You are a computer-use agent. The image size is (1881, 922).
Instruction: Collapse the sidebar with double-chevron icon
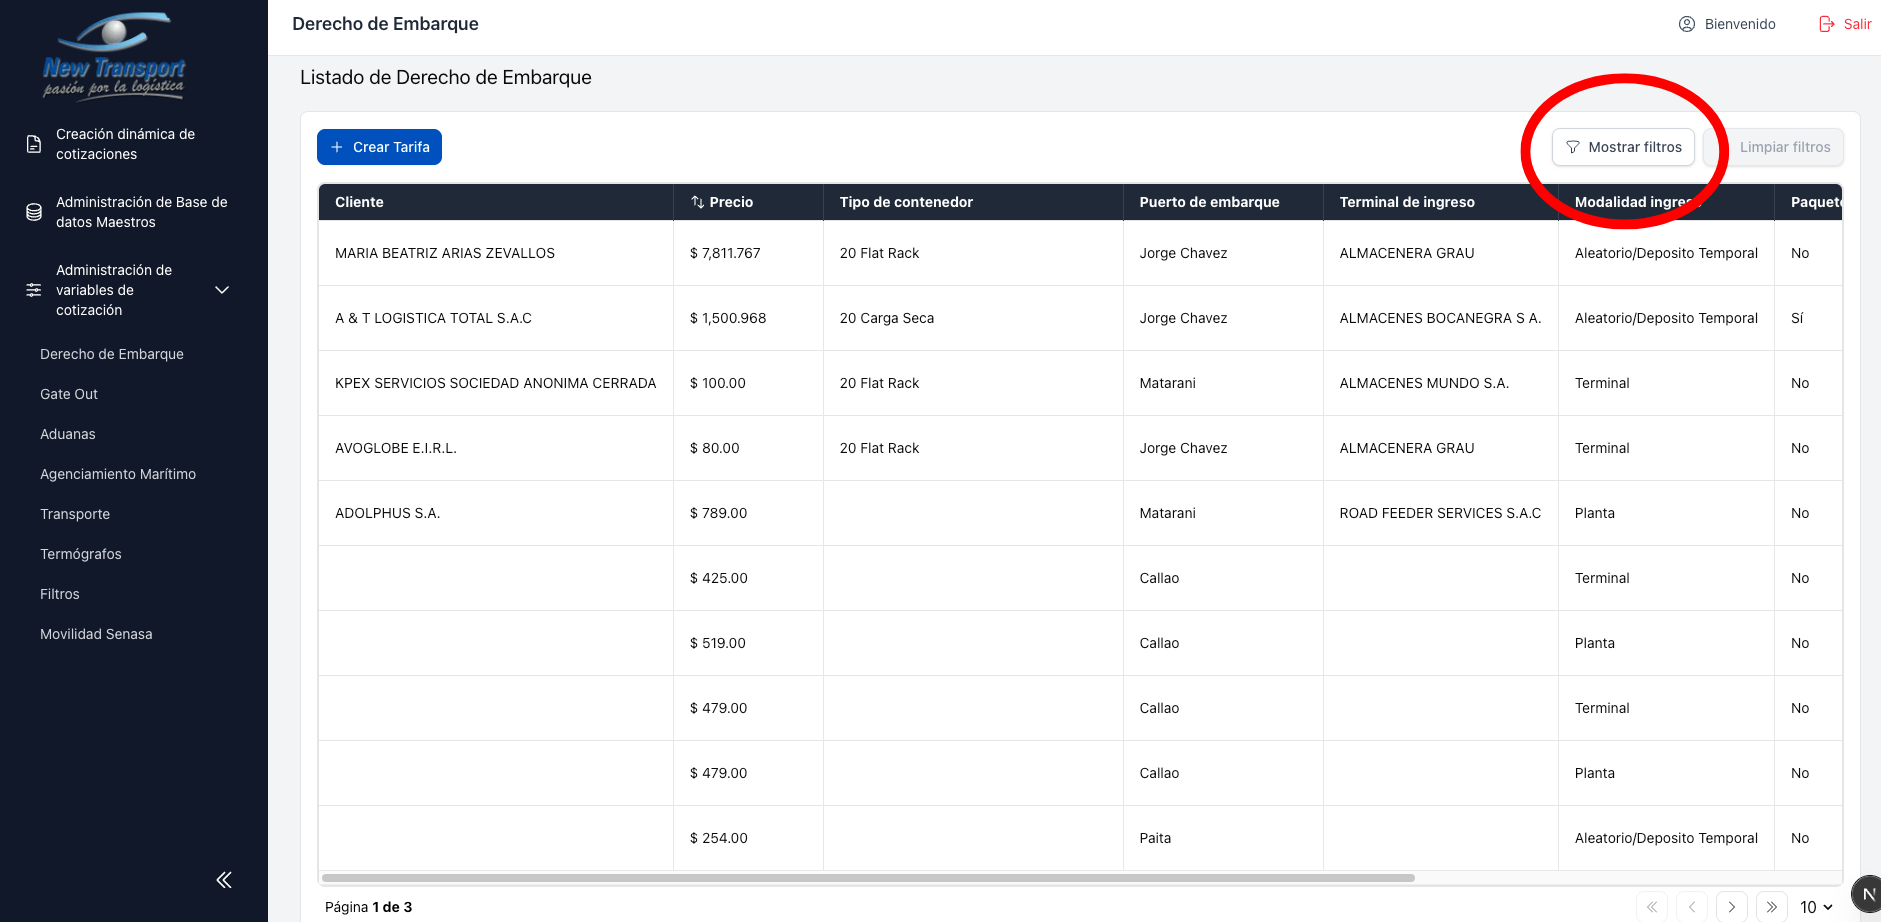(x=224, y=880)
